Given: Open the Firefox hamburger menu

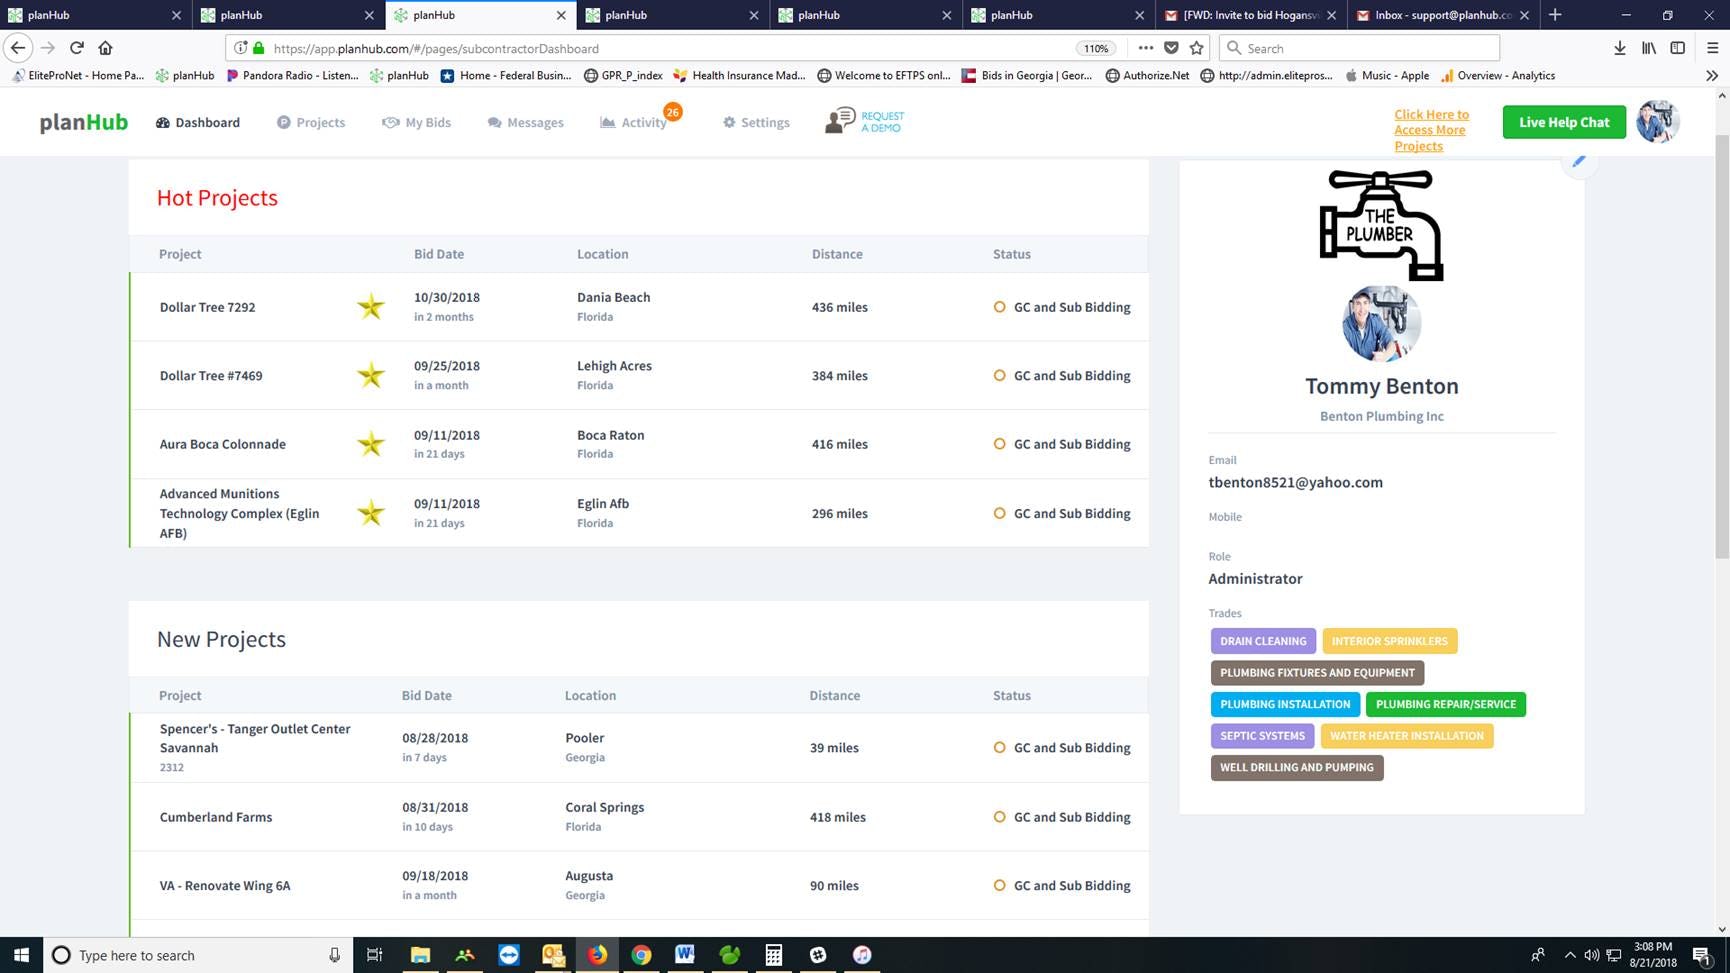Looking at the screenshot, I should coord(1712,48).
